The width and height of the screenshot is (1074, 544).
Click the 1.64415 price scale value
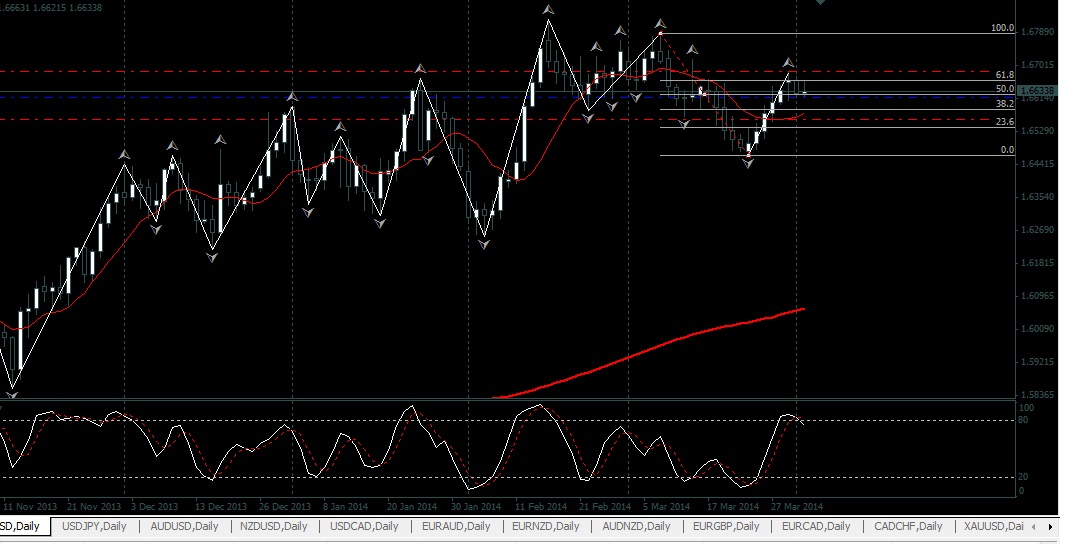click(x=1037, y=164)
